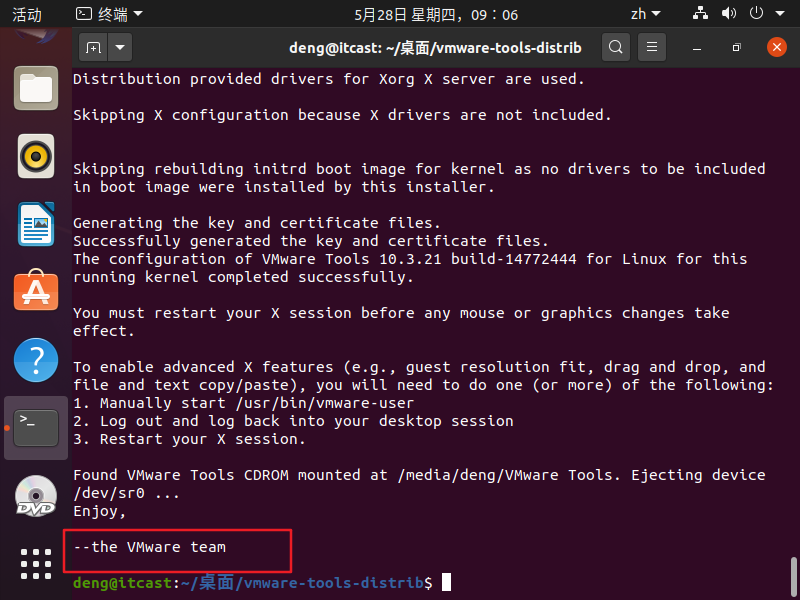Launch Rhythmbox music player from the dock
800x600 pixels.
coord(36,156)
